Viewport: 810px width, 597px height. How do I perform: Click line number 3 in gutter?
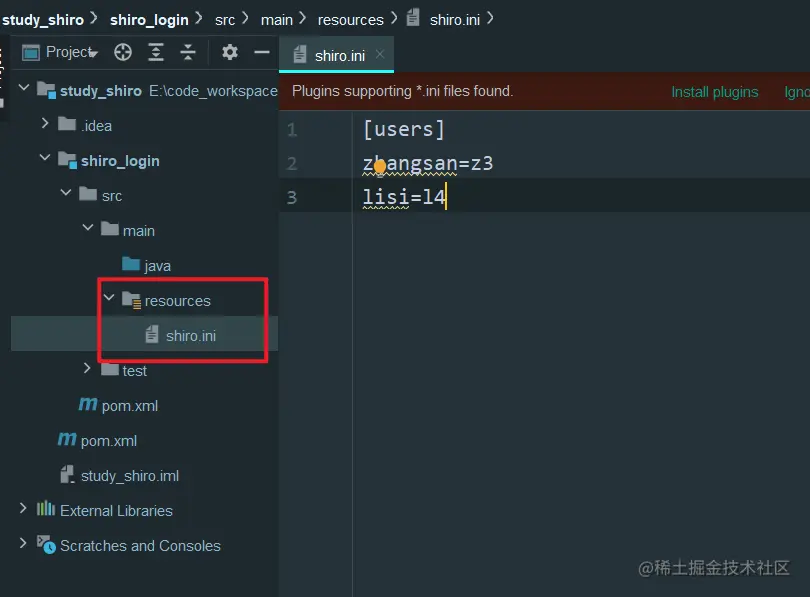(292, 197)
